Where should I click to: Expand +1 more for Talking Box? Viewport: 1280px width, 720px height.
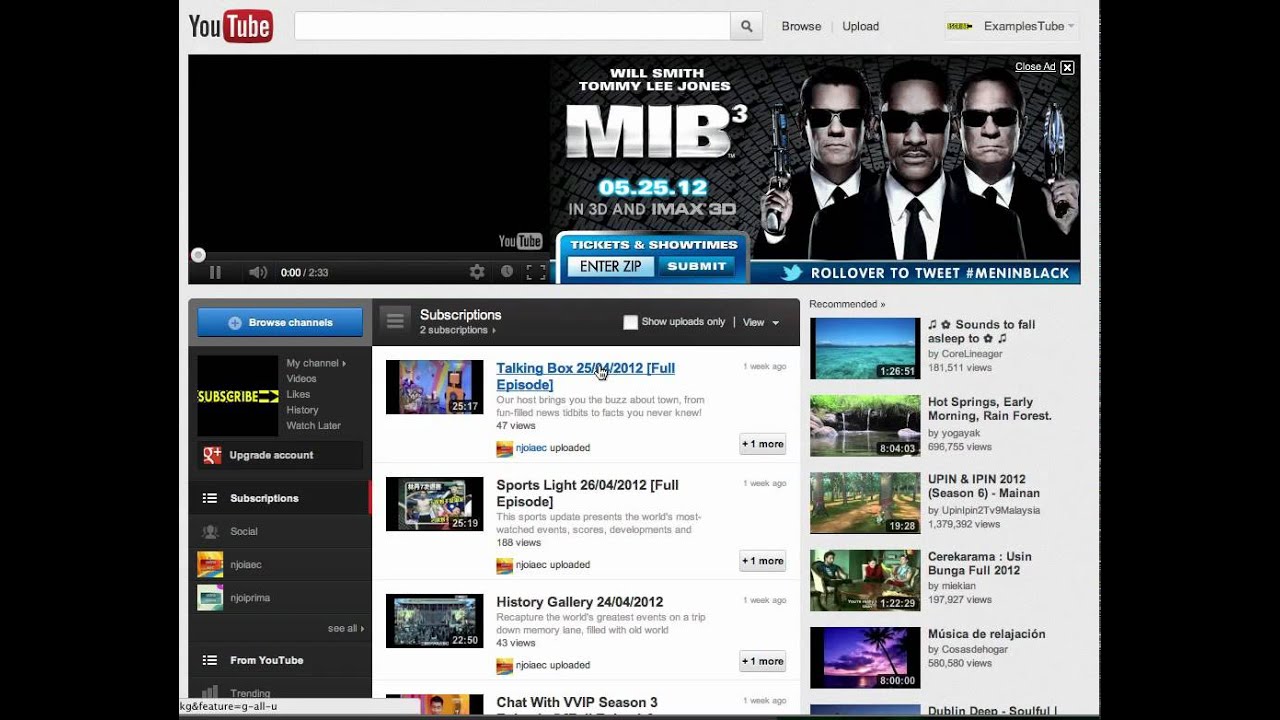762,444
